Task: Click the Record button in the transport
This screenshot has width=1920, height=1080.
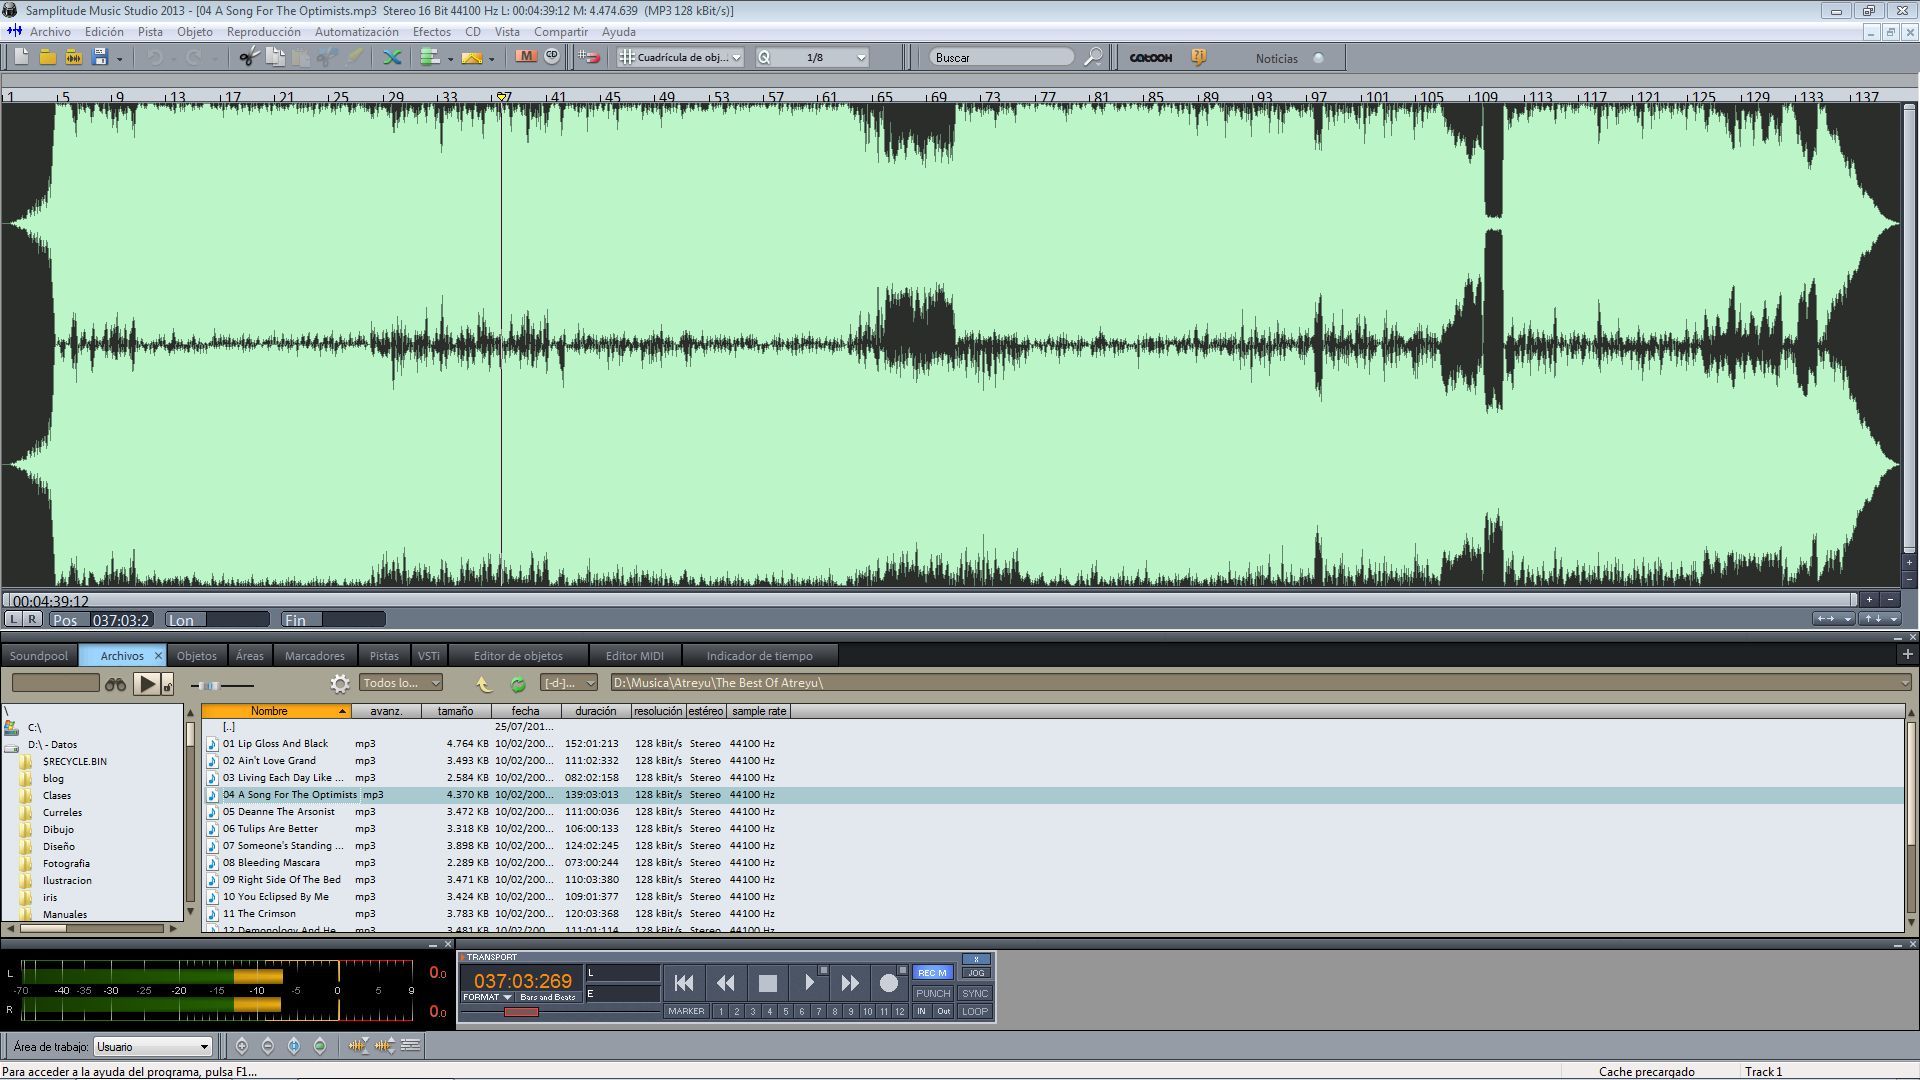Action: [888, 983]
